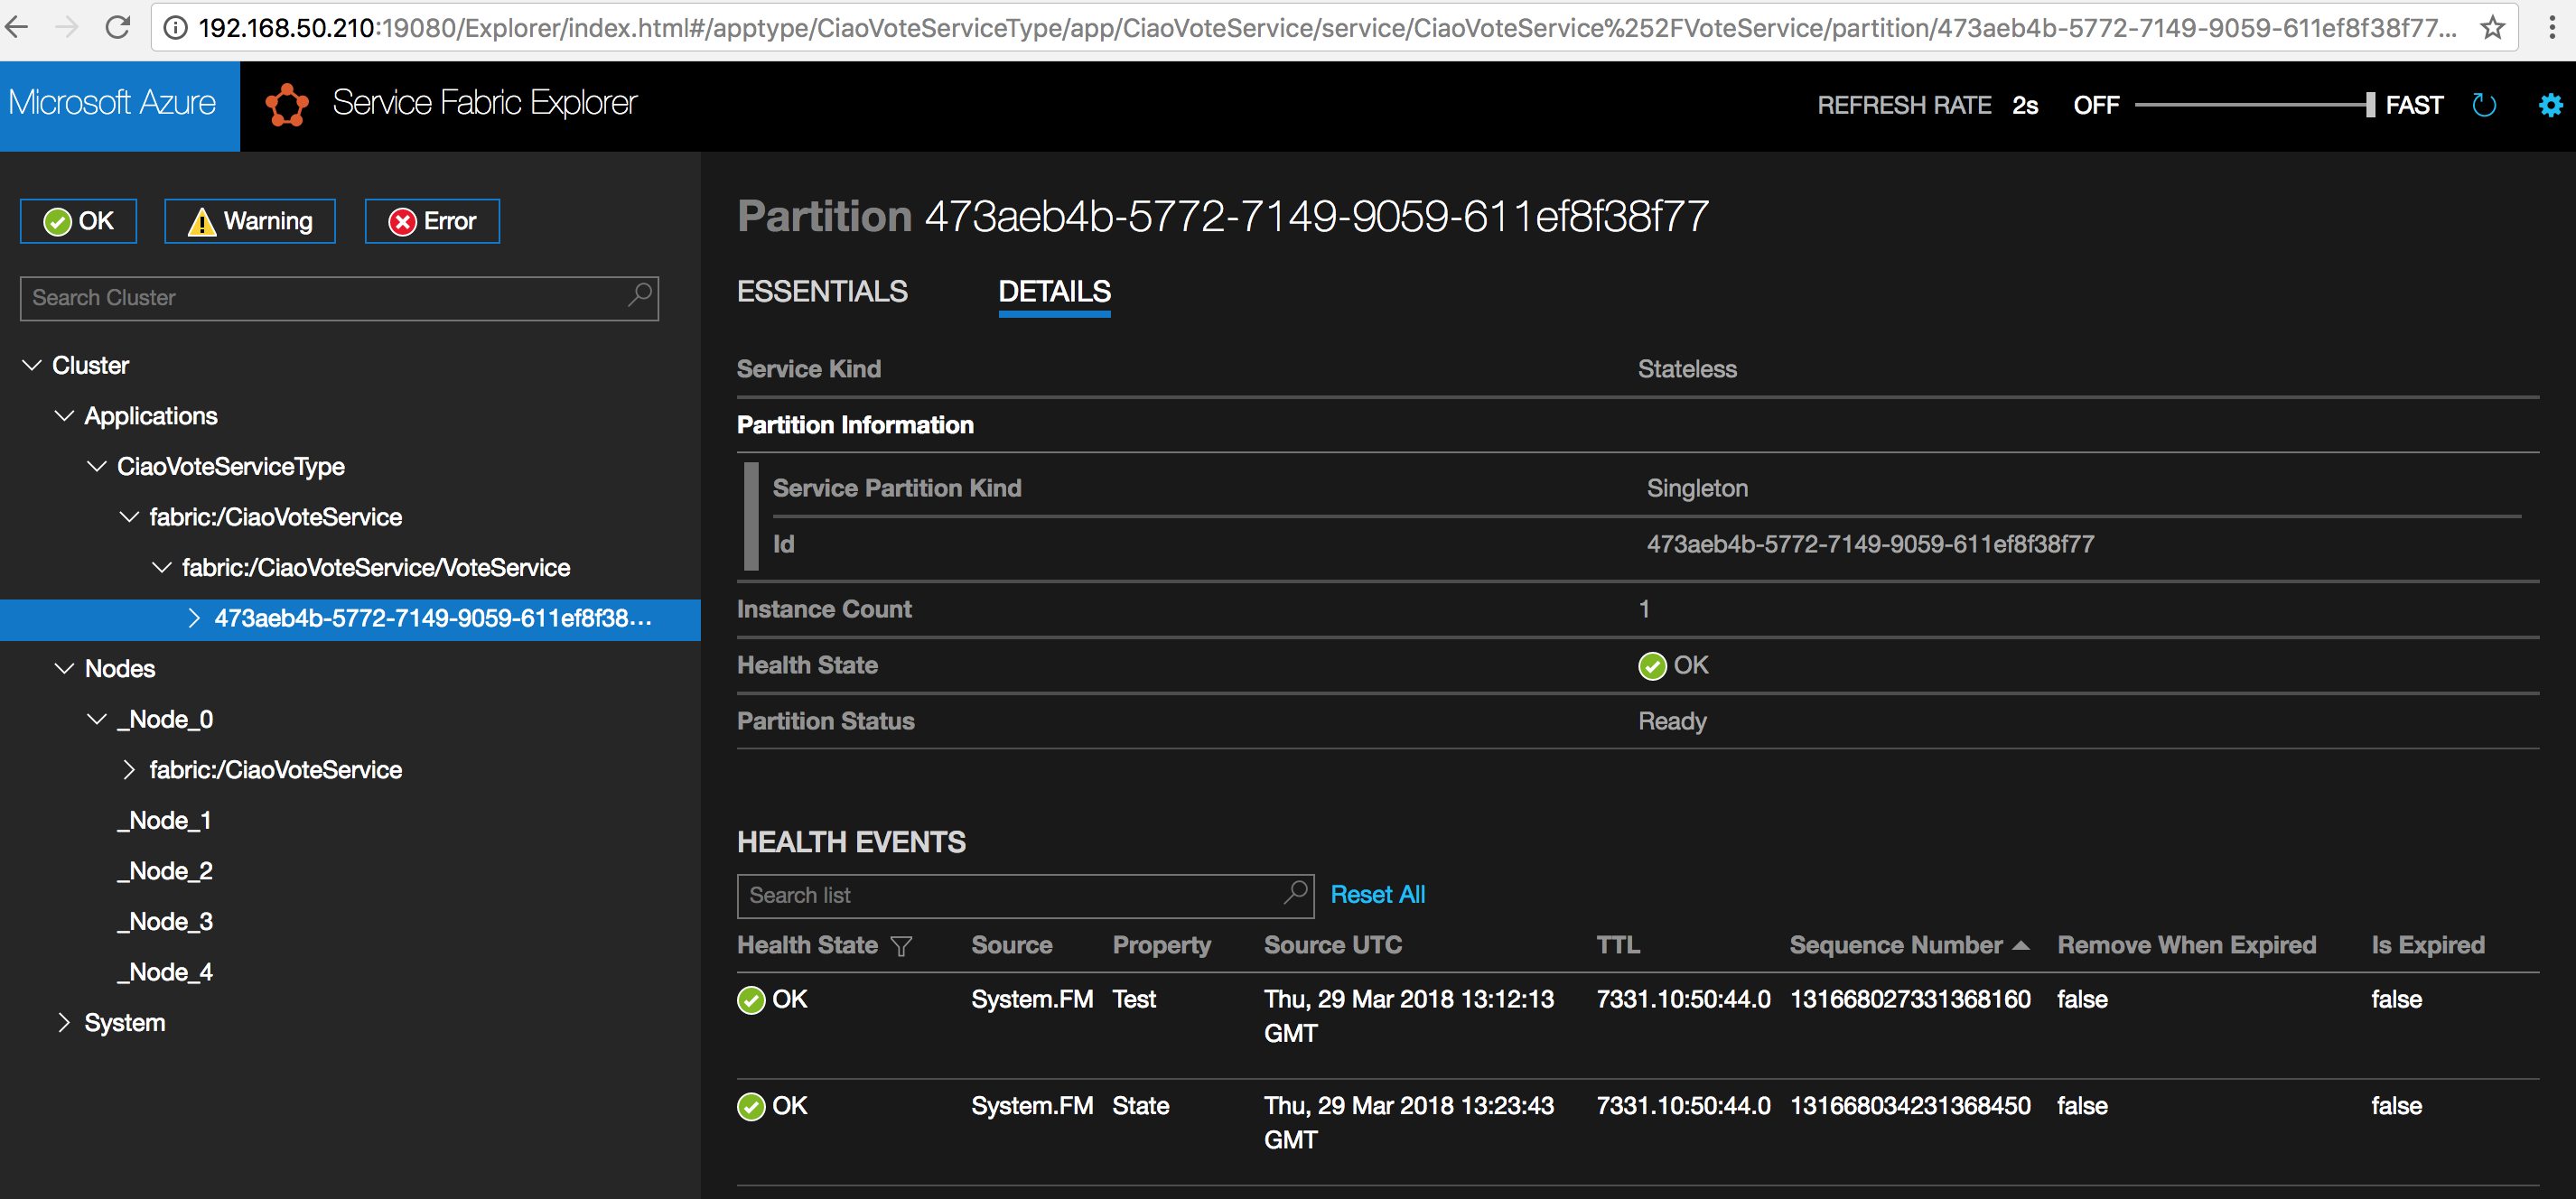Click the Singleton partition kind value
This screenshot has height=1199, width=2576.
pyautogui.click(x=1697, y=489)
